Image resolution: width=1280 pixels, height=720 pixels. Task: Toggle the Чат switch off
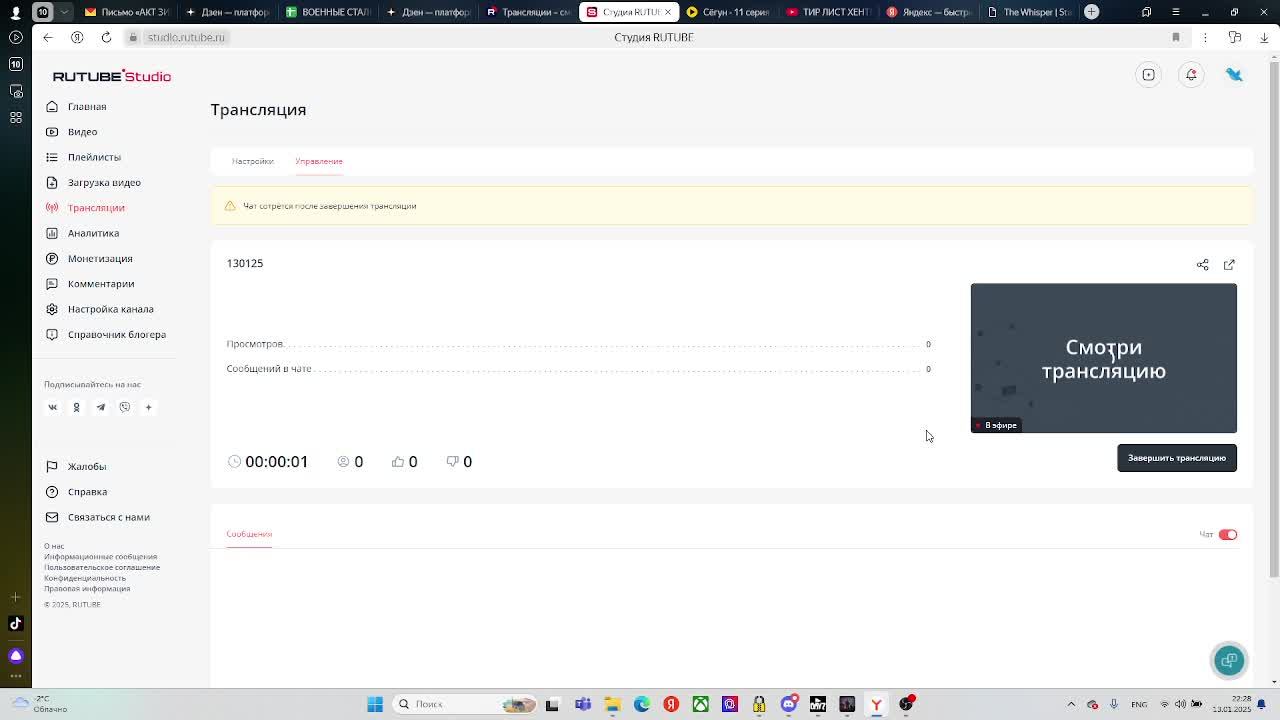point(1228,535)
